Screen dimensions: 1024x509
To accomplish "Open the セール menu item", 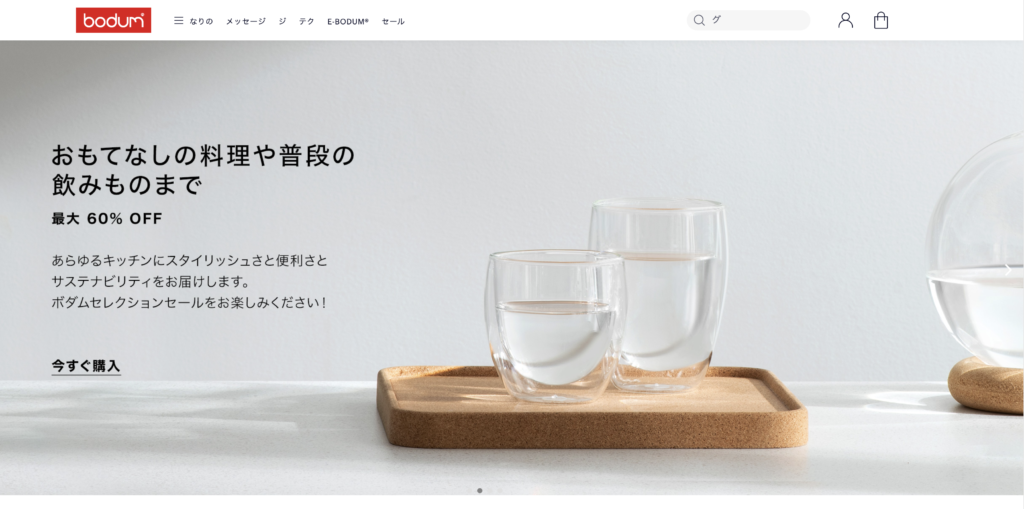I will tap(393, 22).
